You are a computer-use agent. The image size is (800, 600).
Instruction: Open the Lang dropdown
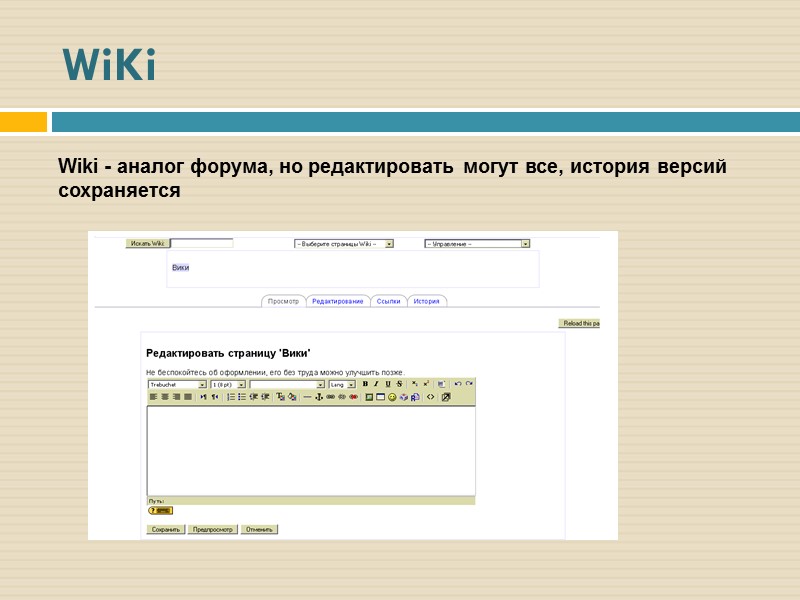tap(342, 385)
